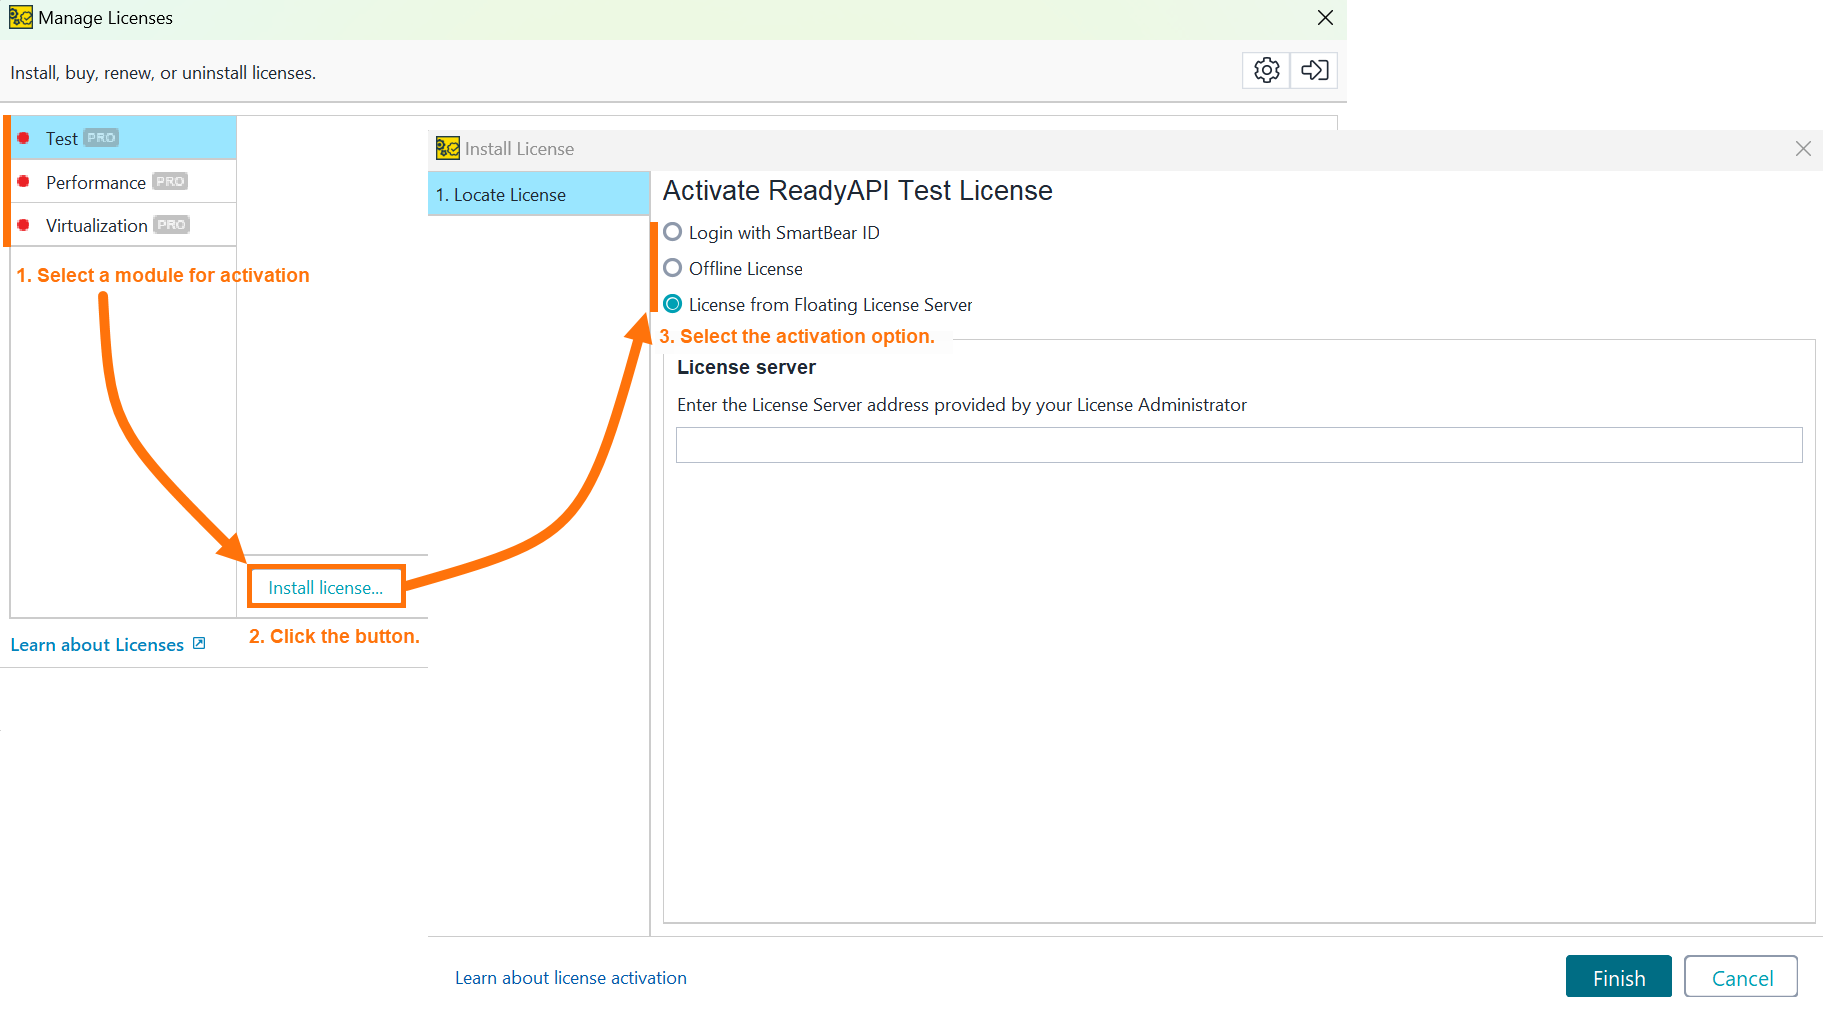Select the Performance module
1823x1011 pixels.
pyautogui.click(x=95, y=182)
